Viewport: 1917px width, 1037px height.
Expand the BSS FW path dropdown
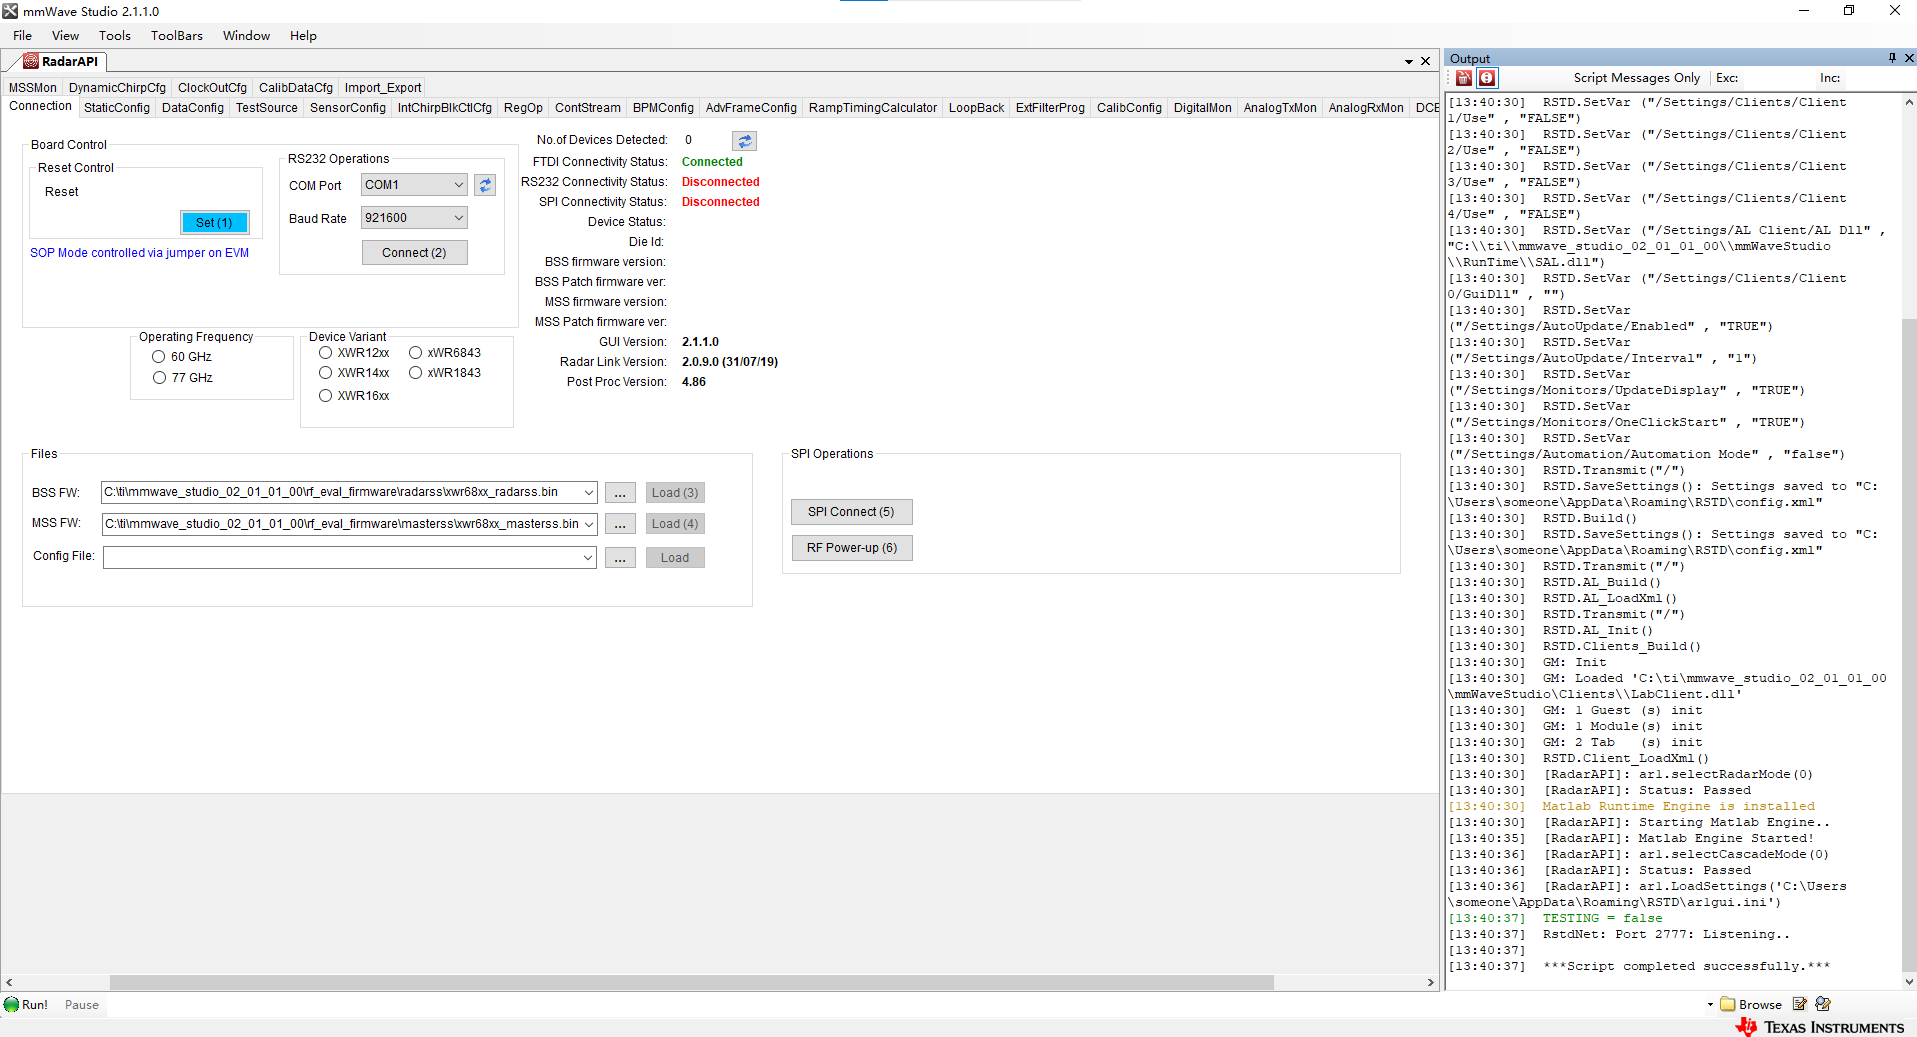[588, 492]
